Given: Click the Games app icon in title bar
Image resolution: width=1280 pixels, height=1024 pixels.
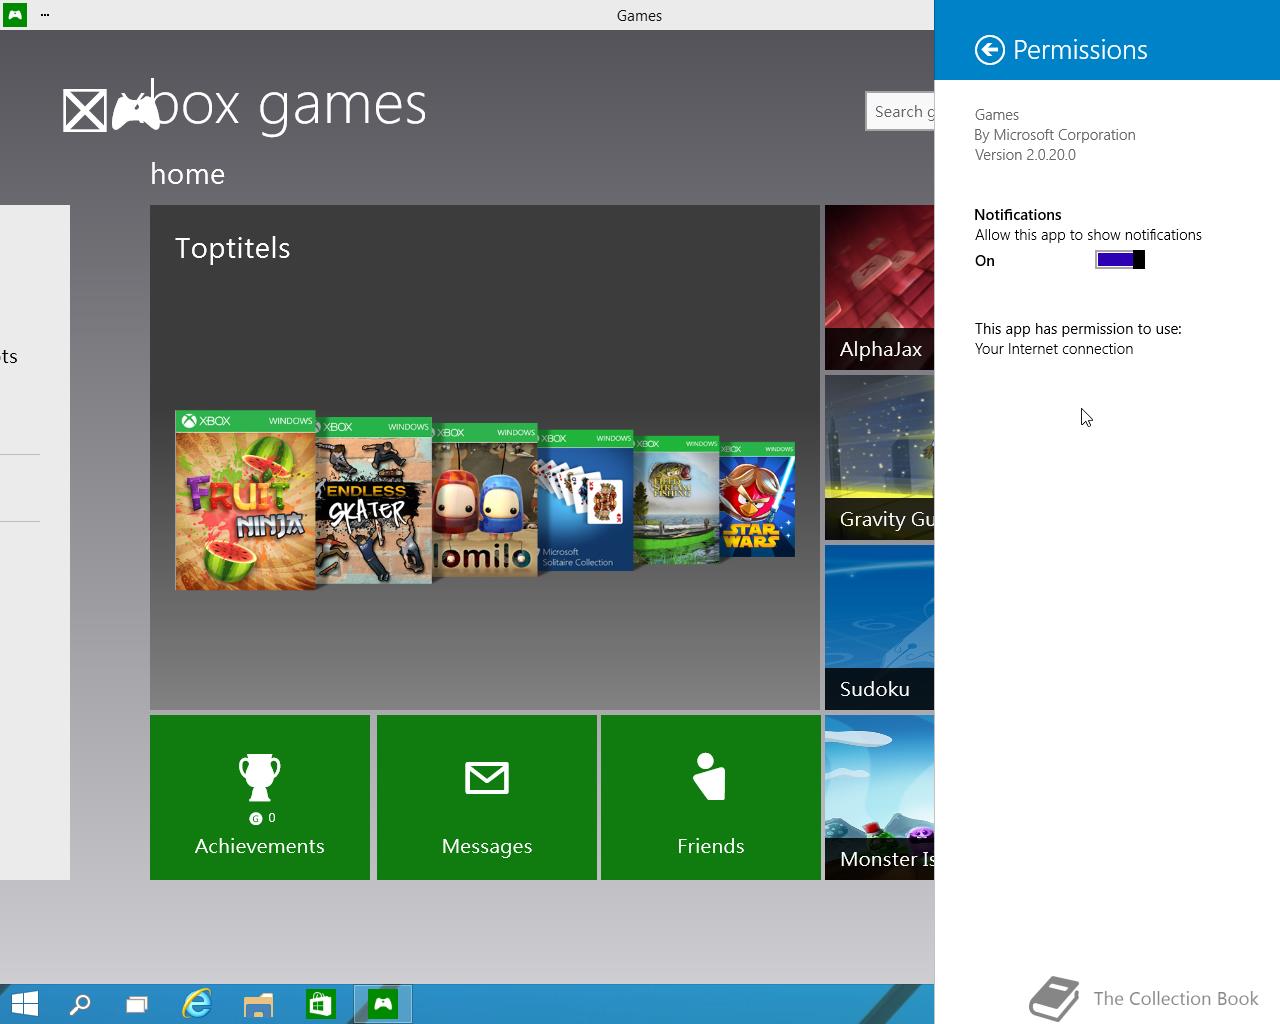Looking at the screenshot, I should 15,15.
